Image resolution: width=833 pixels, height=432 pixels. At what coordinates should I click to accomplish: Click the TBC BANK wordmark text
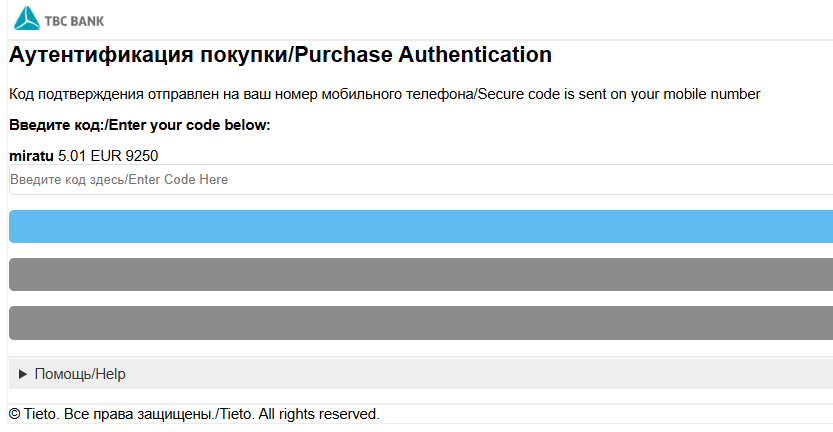click(74, 21)
